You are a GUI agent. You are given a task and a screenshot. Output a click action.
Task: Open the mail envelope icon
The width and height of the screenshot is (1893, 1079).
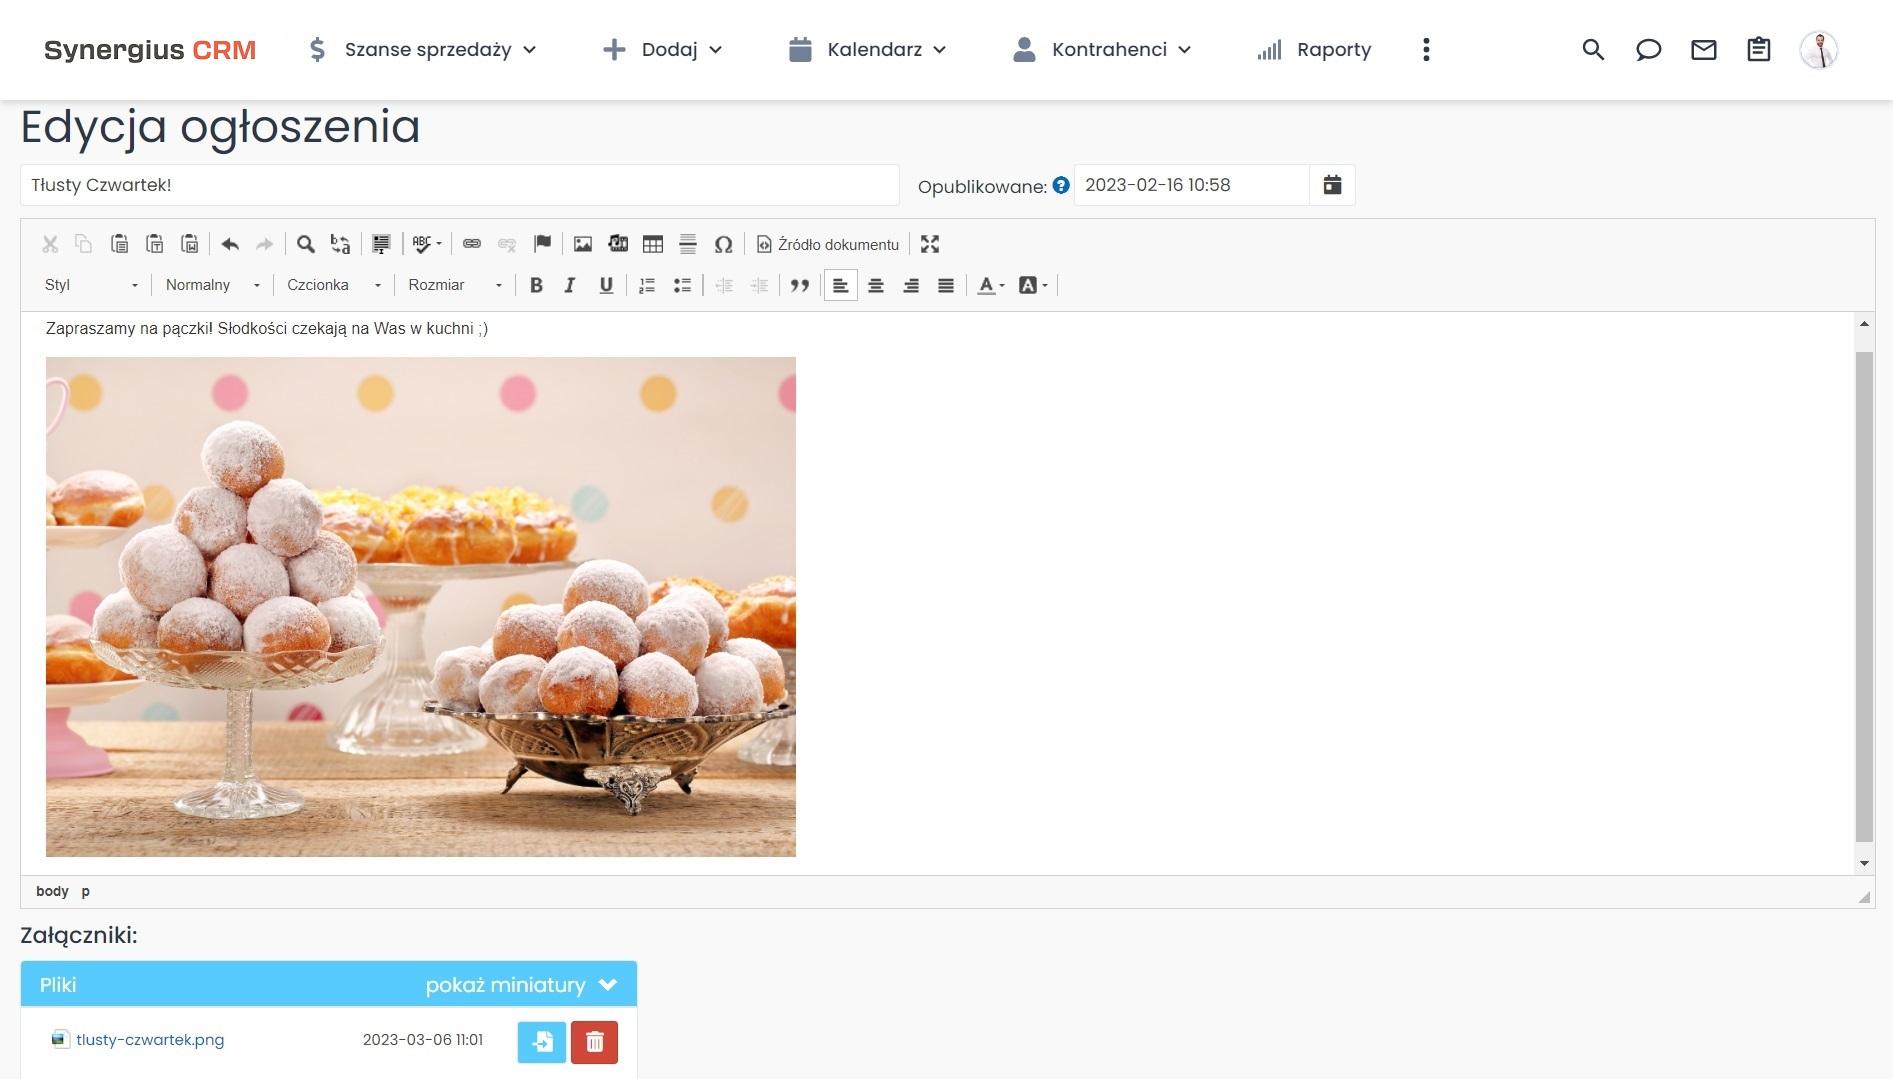(1703, 50)
